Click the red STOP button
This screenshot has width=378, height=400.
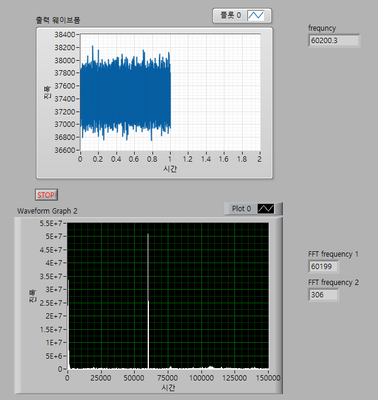click(x=46, y=195)
